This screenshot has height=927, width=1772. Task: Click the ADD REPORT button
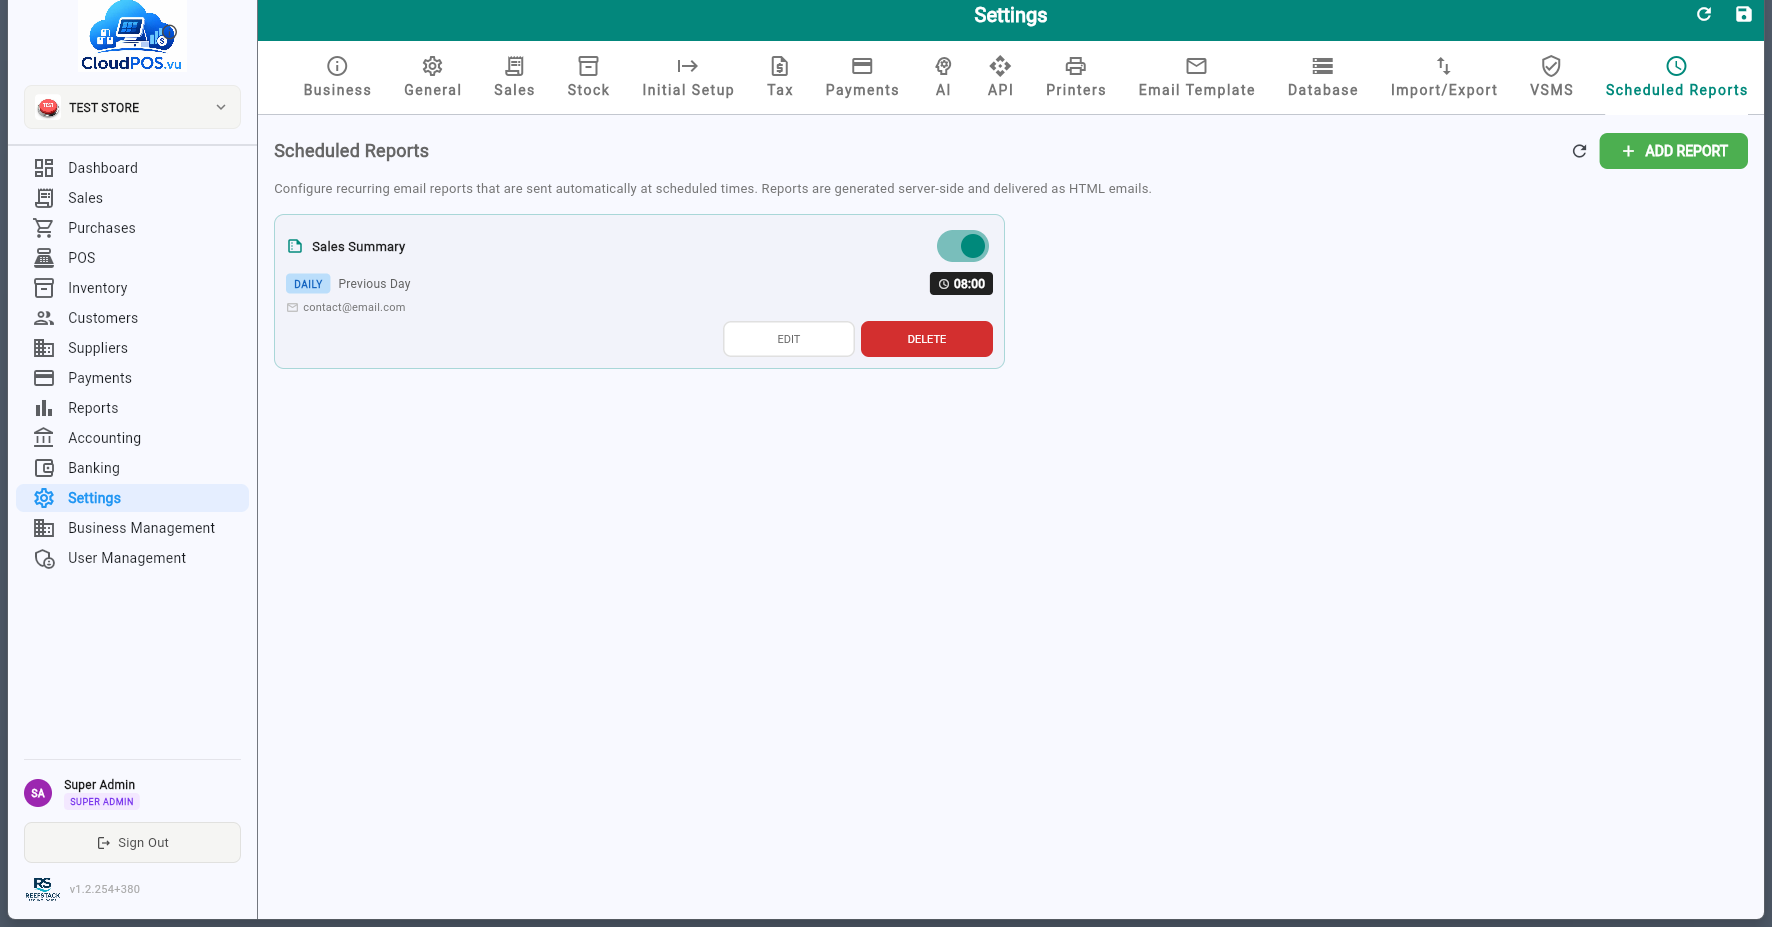(x=1673, y=151)
